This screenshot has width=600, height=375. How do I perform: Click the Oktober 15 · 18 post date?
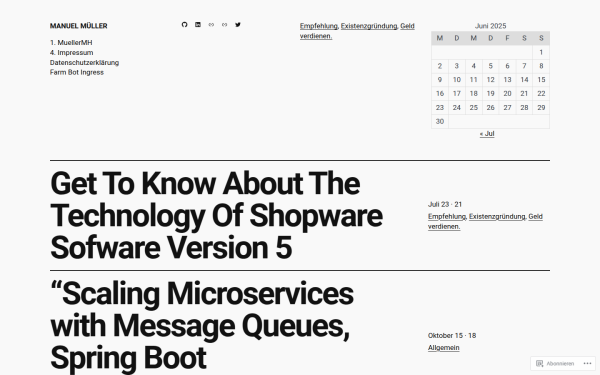click(x=452, y=336)
